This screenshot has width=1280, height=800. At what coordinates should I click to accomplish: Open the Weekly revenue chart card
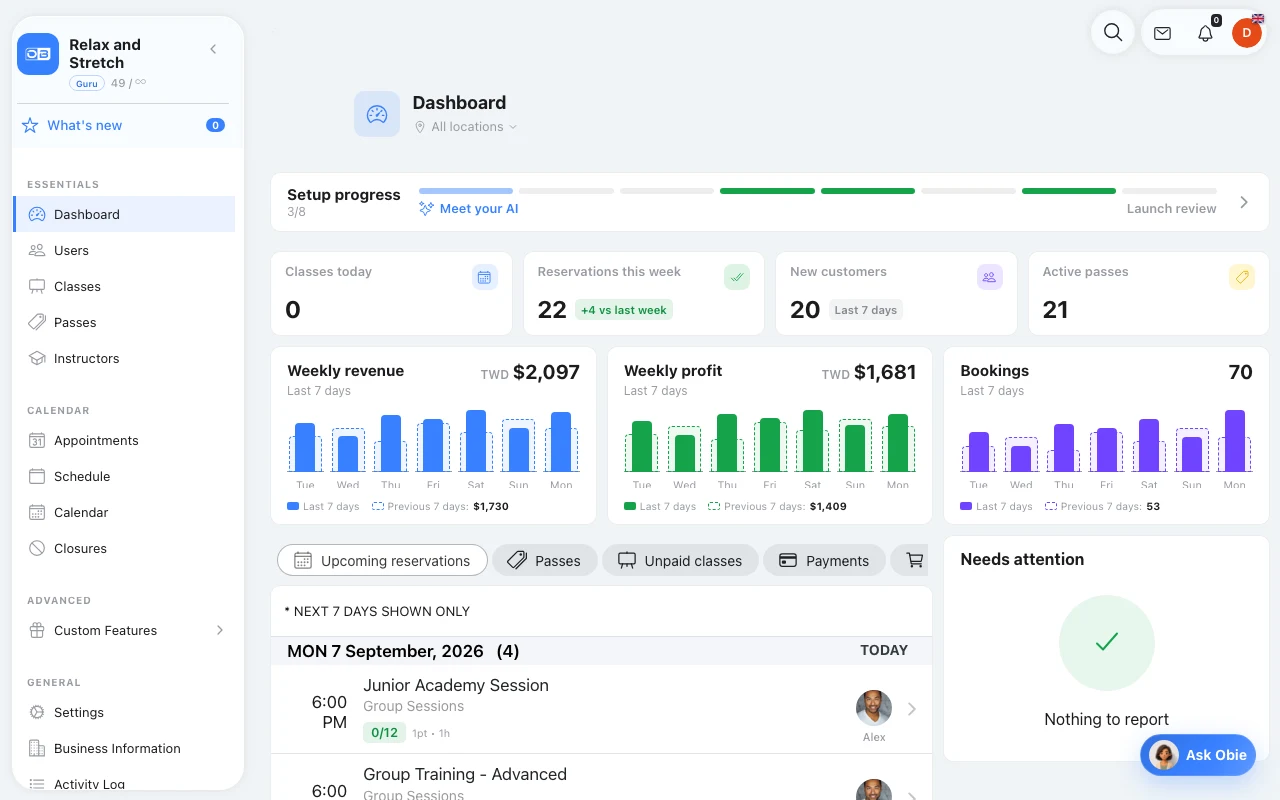pos(433,435)
